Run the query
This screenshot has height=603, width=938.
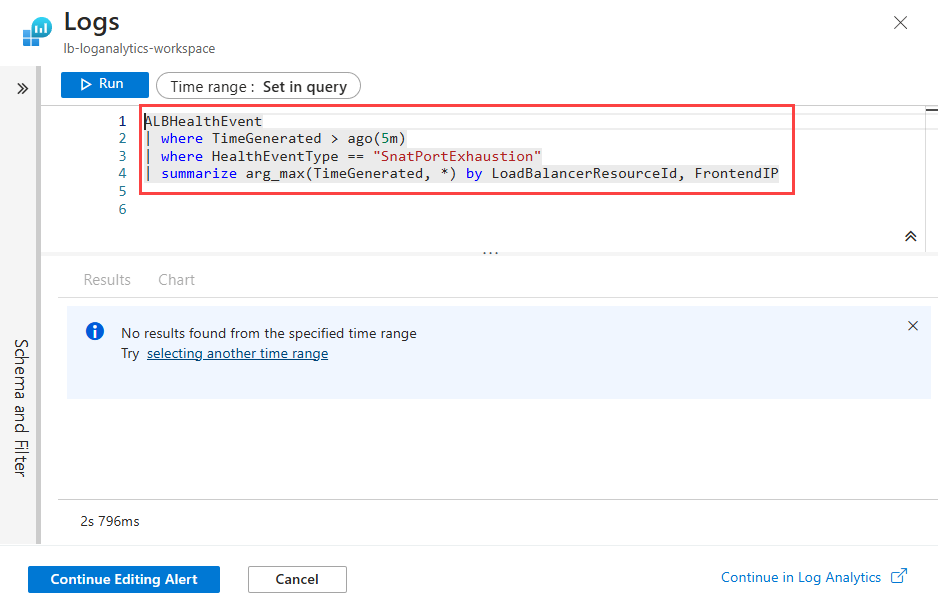coord(104,85)
